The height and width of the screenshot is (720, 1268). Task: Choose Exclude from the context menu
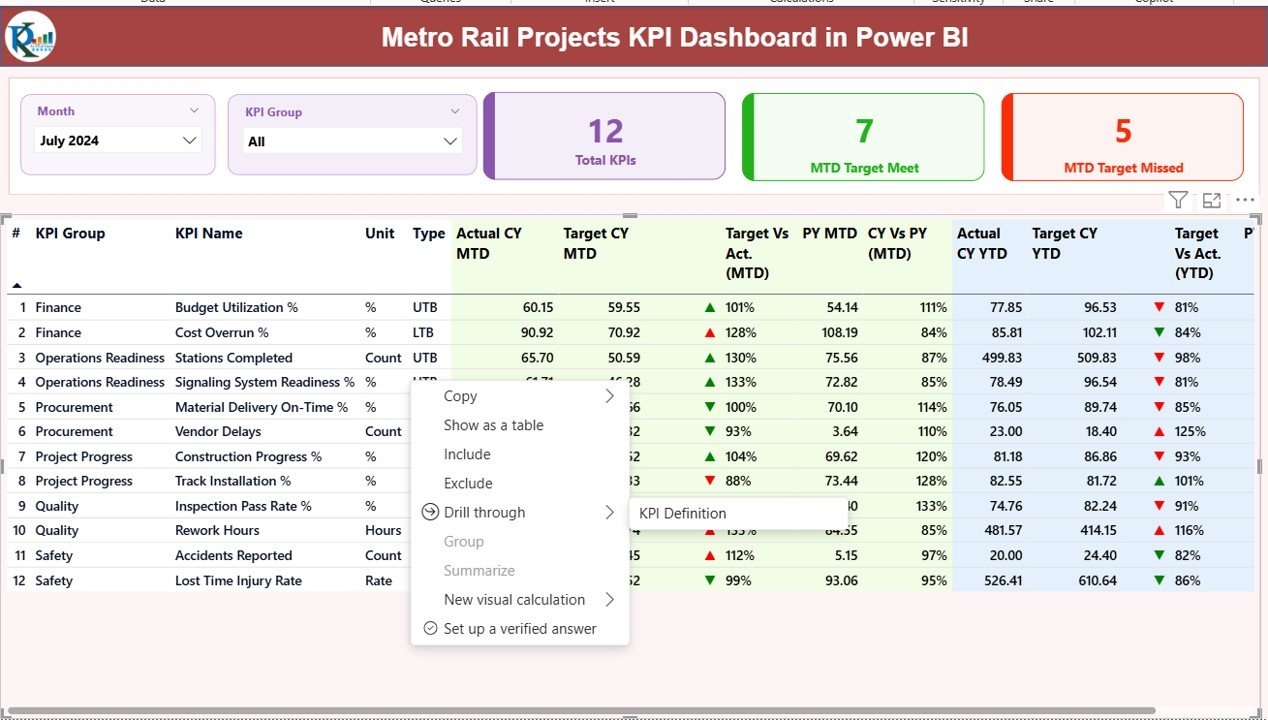click(468, 483)
